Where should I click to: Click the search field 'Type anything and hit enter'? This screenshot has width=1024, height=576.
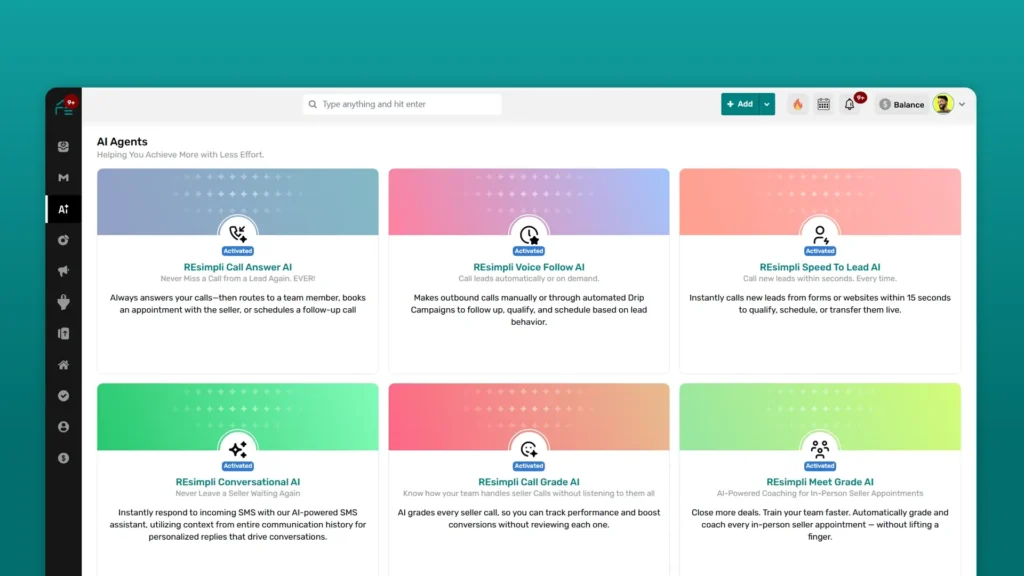tap(402, 104)
